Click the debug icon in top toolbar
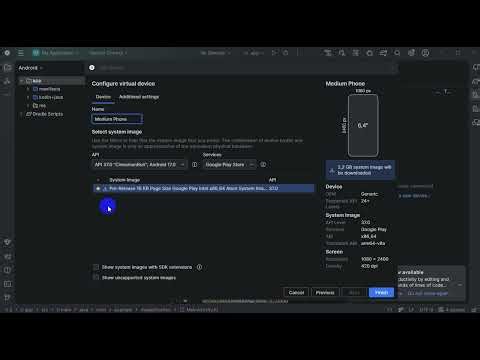Image resolution: width=480 pixels, height=360 pixels. [x=286, y=53]
